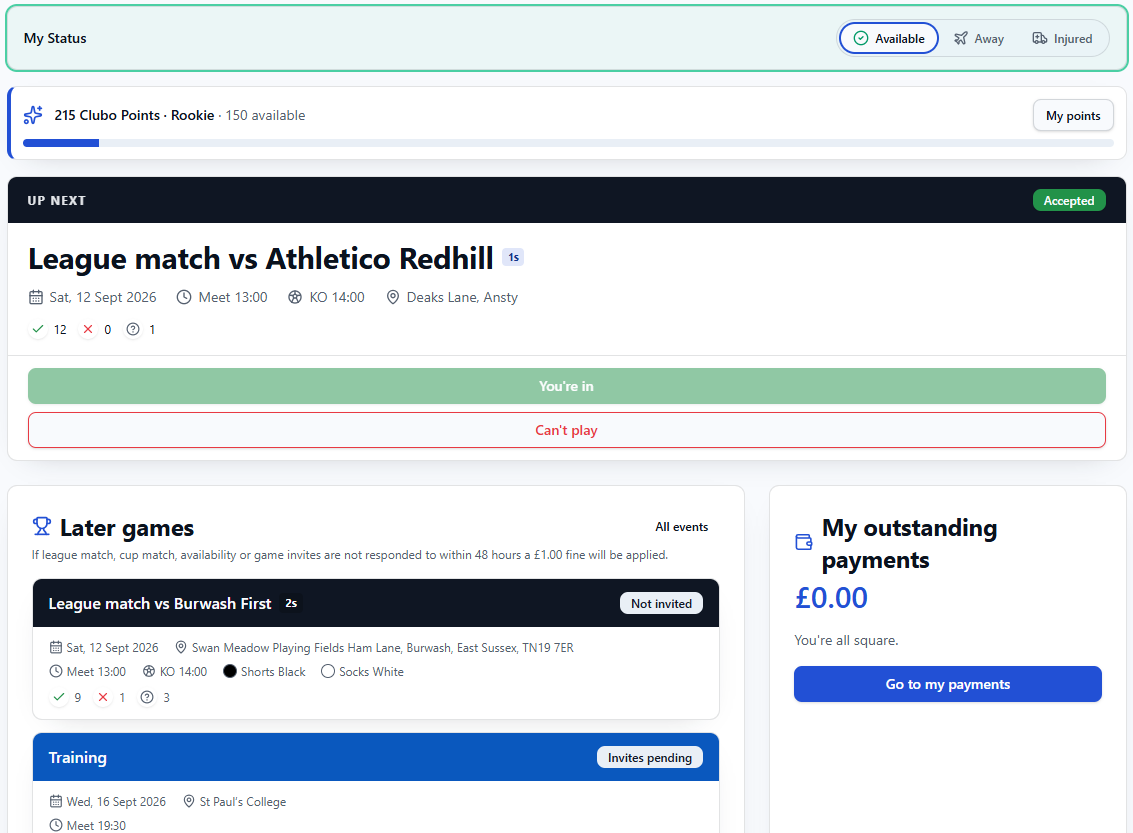Go to my payments

pos(947,684)
